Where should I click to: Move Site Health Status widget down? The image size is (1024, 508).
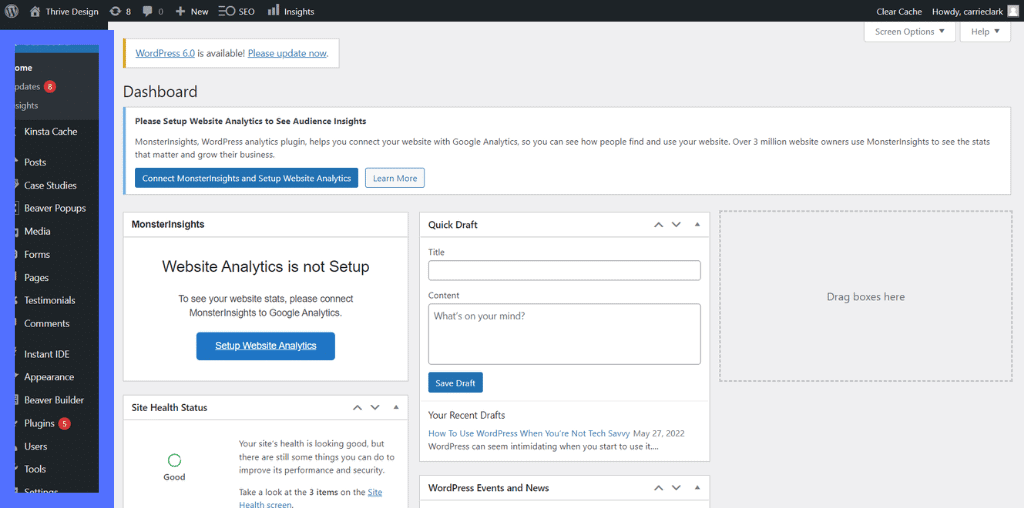(x=375, y=407)
